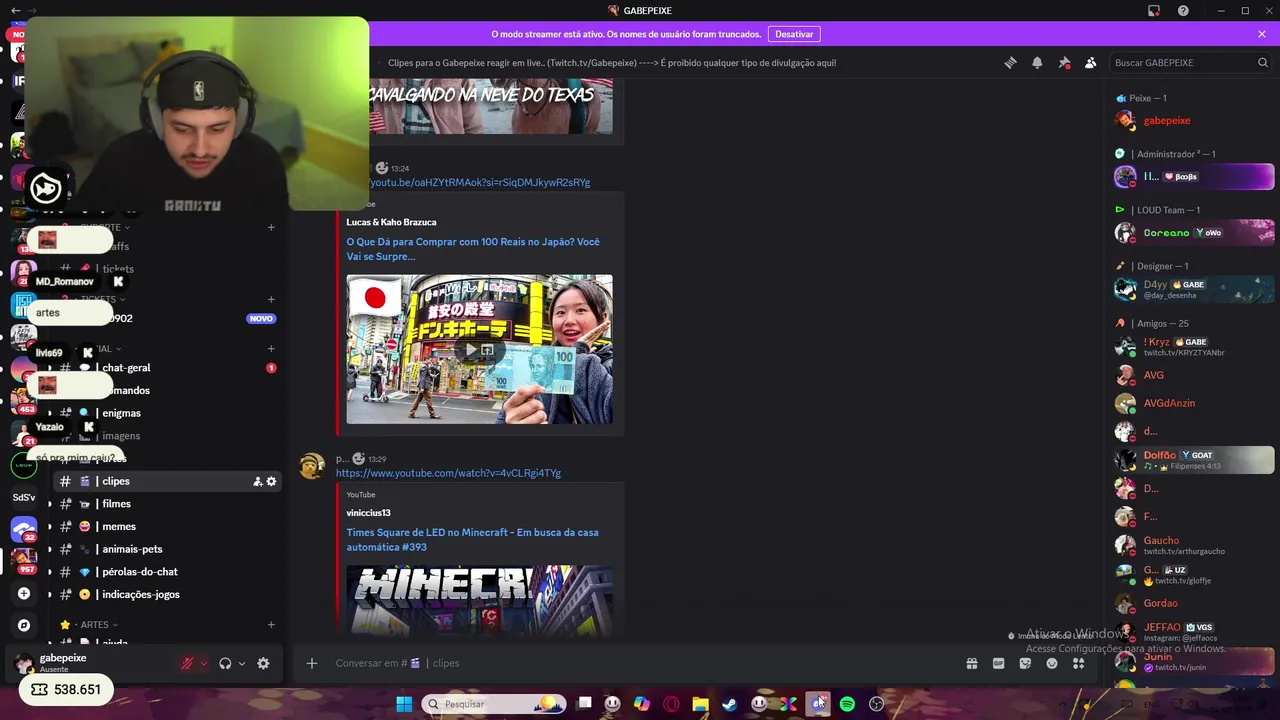Open user settings gear icon

click(263, 663)
